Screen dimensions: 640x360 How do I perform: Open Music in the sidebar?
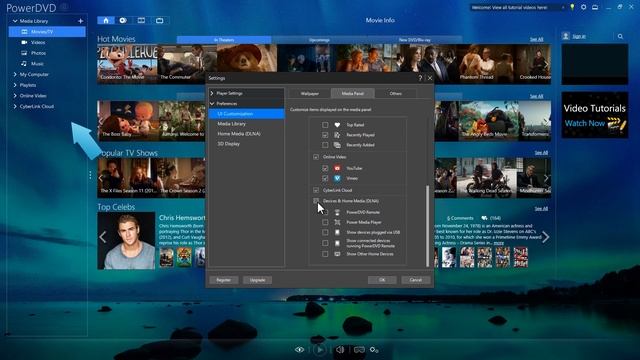click(x=37, y=64)
